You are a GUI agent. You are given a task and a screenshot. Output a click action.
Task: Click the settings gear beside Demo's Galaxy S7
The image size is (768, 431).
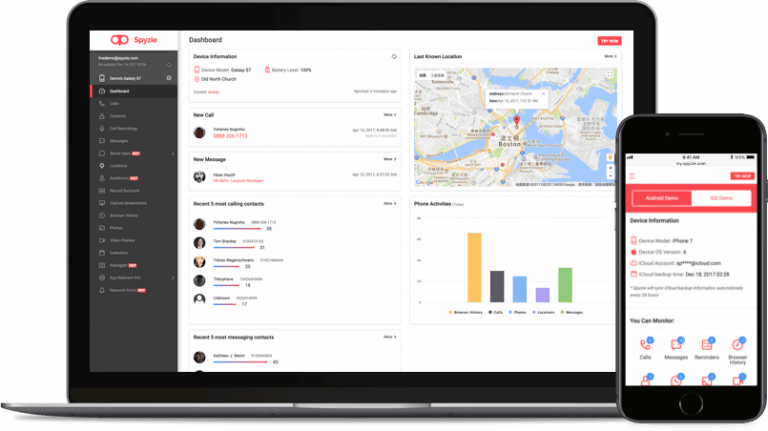(169, 78)
